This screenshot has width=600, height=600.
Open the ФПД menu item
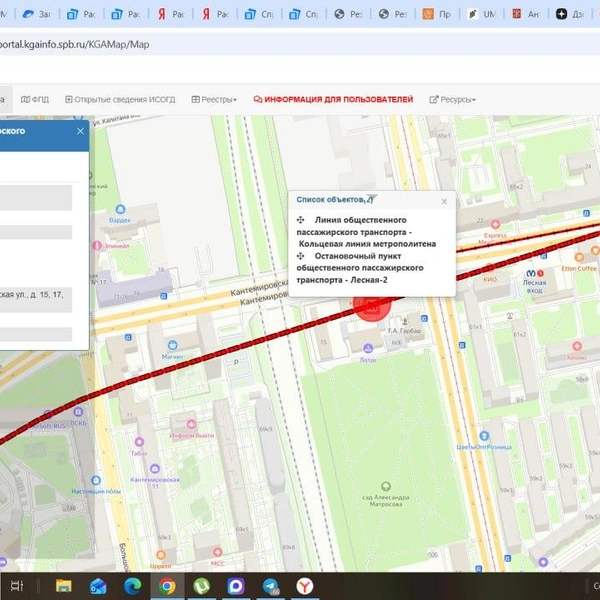click(35, 99)
